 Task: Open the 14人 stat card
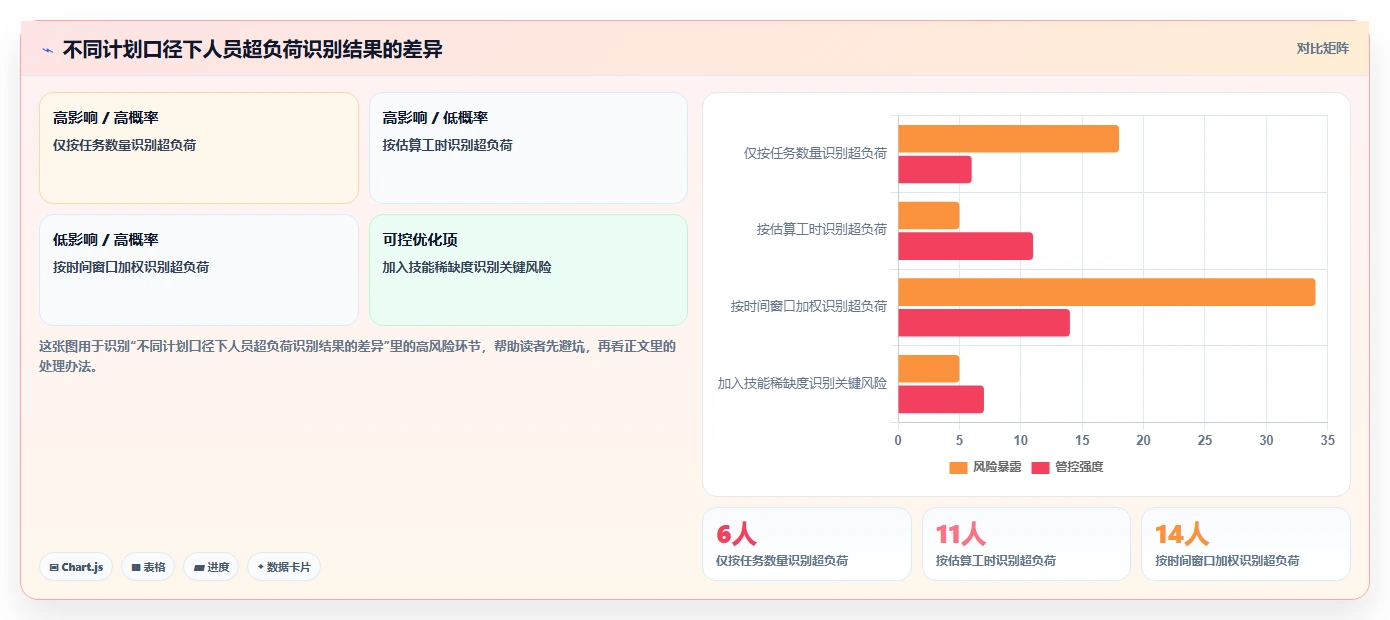(x=1246, y=544)
